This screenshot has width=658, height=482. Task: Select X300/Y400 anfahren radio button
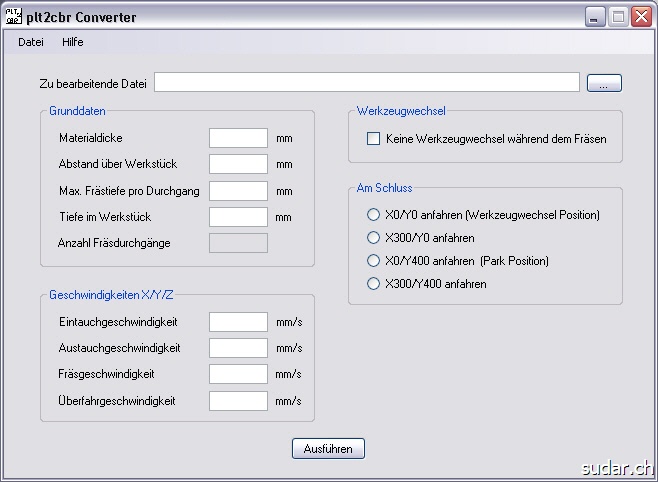click(x=373, y=284)
